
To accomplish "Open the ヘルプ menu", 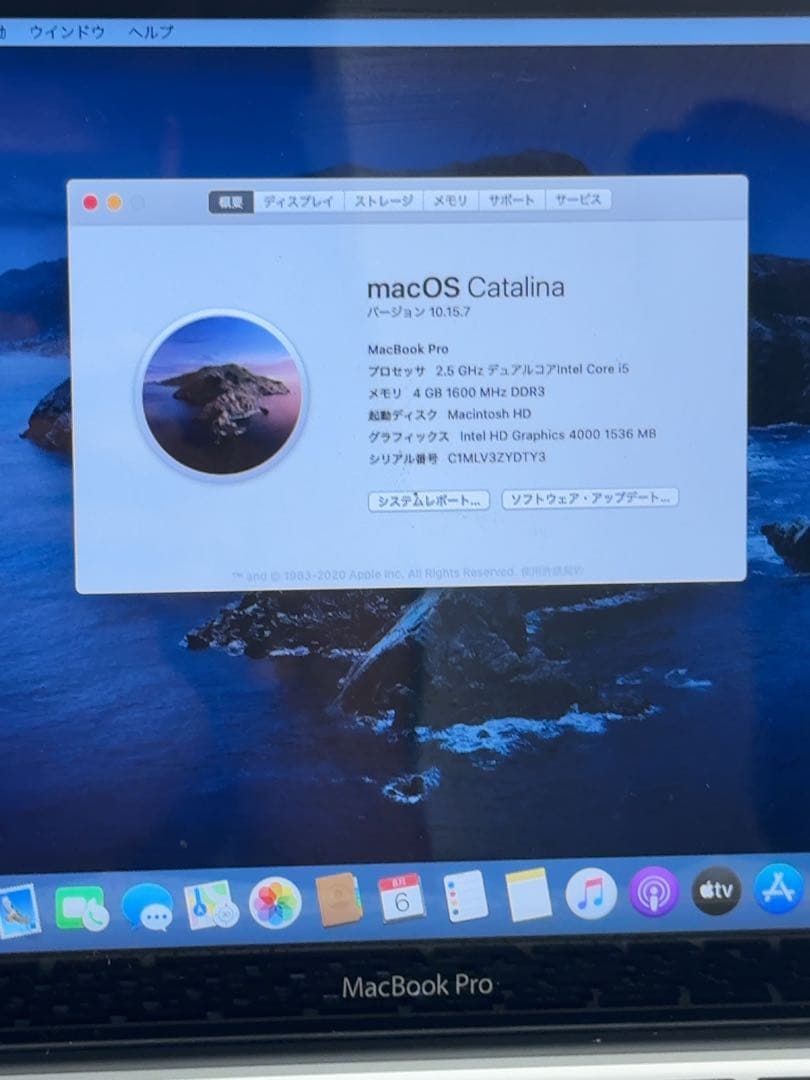I will coord(150,32).
